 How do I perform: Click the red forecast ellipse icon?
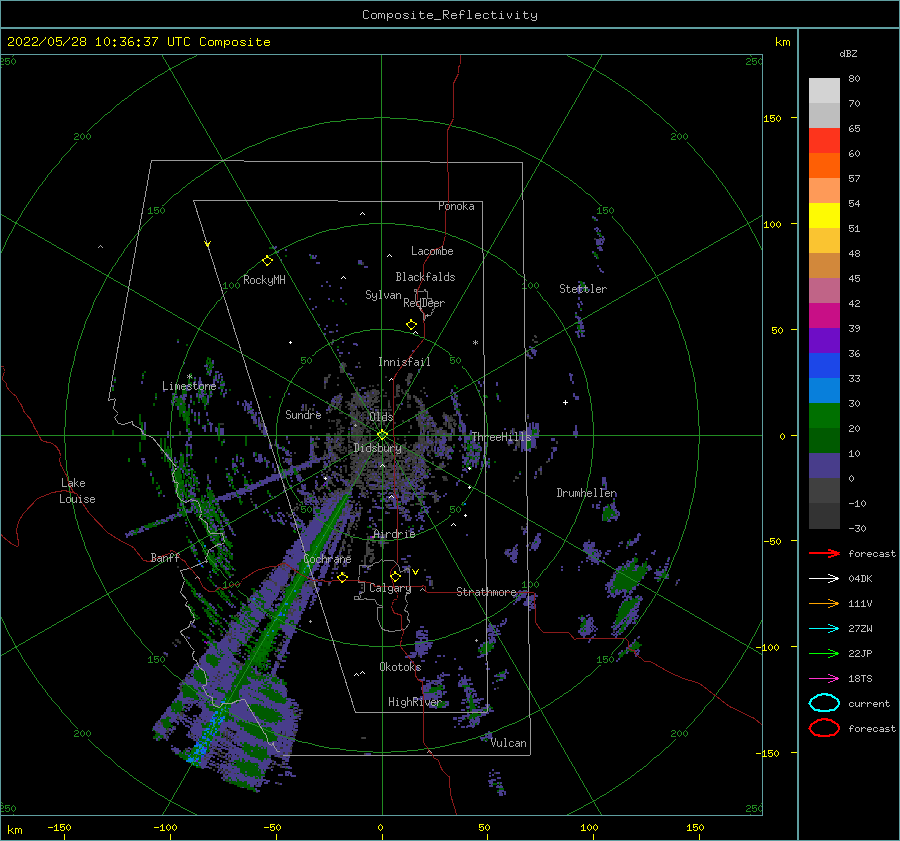point(824,728)
